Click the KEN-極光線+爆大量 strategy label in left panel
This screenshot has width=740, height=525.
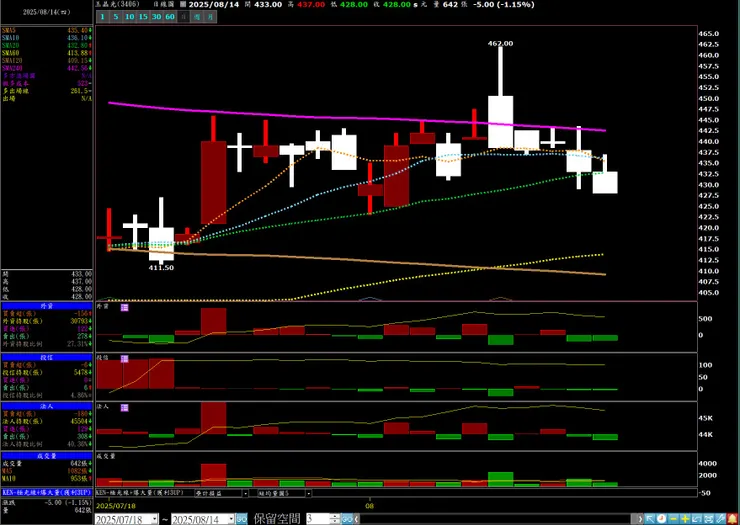click(x=47, y=492)
